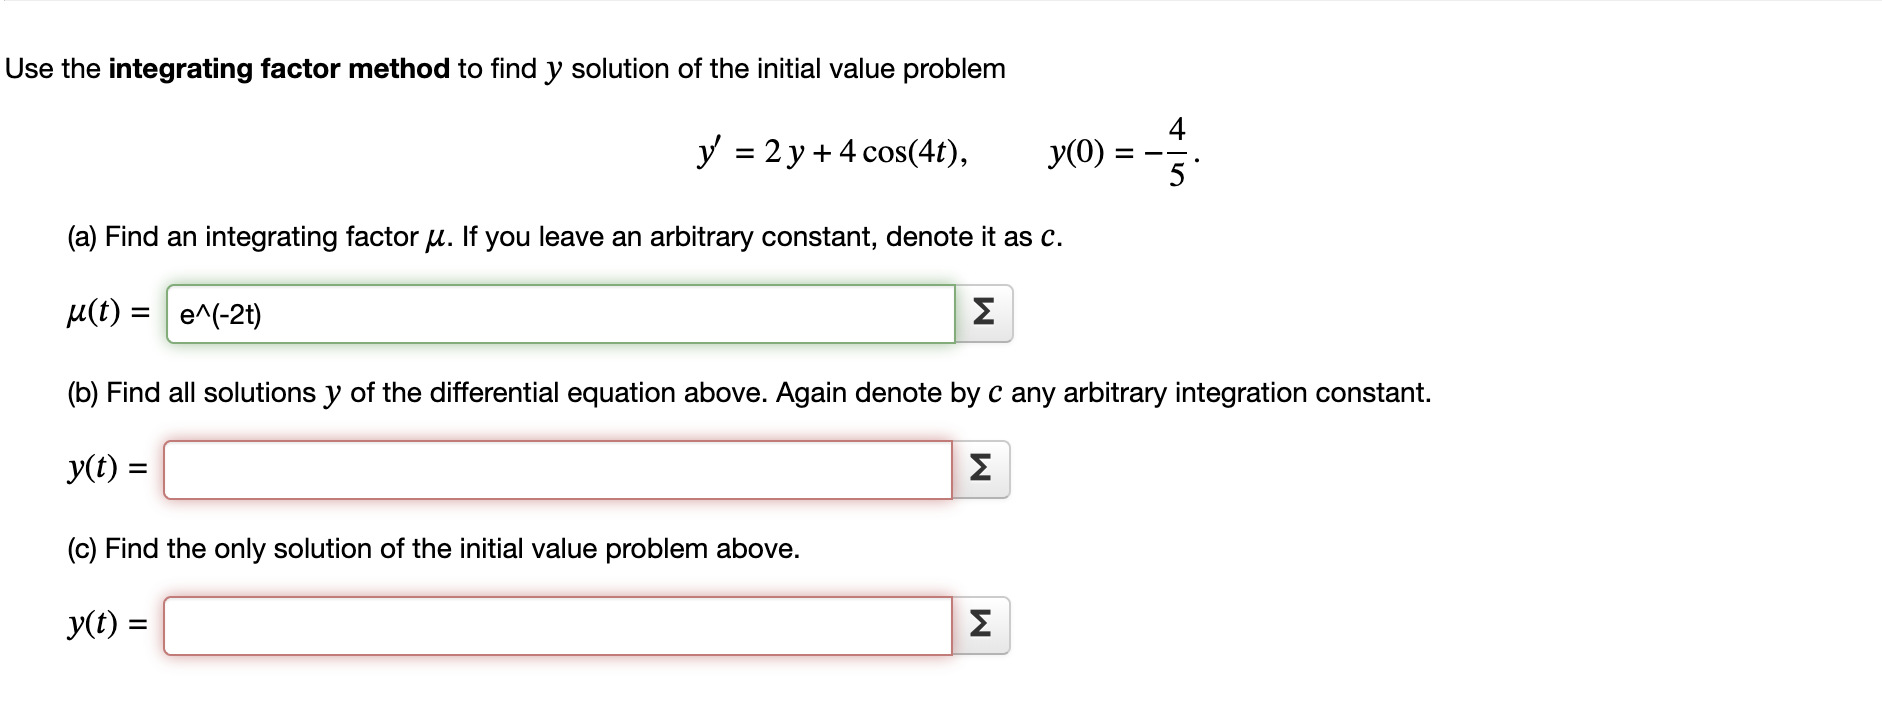Click the label μ(t) = before the answer box
The image size is (1882, 710).
click(x=105, y=315)
